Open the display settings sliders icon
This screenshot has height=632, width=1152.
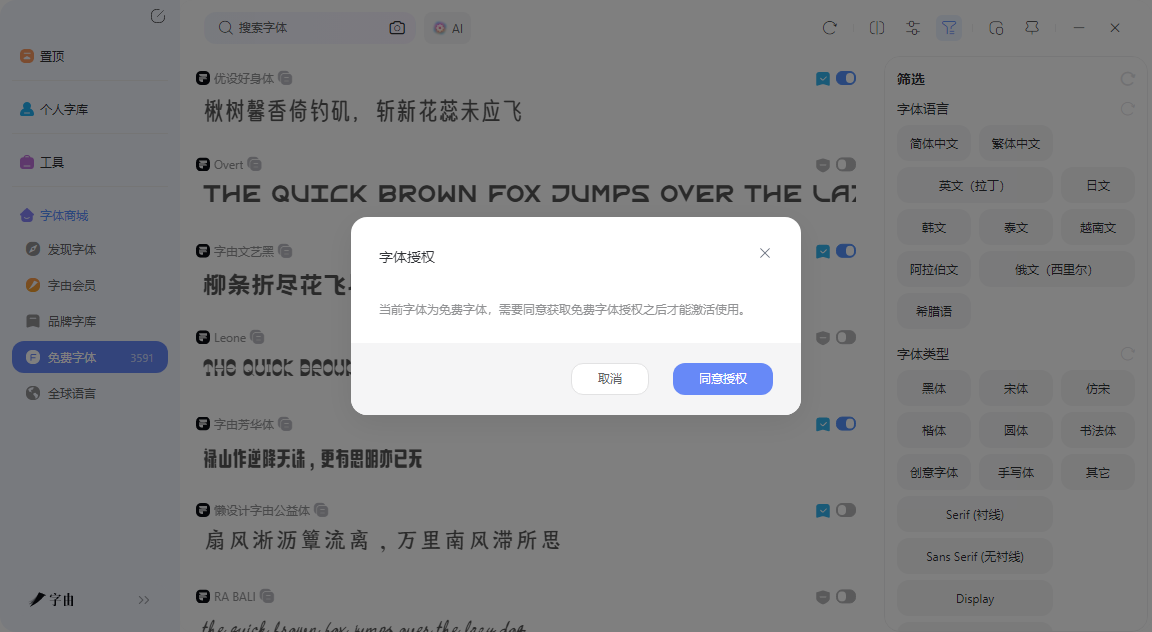coord(912,28)
